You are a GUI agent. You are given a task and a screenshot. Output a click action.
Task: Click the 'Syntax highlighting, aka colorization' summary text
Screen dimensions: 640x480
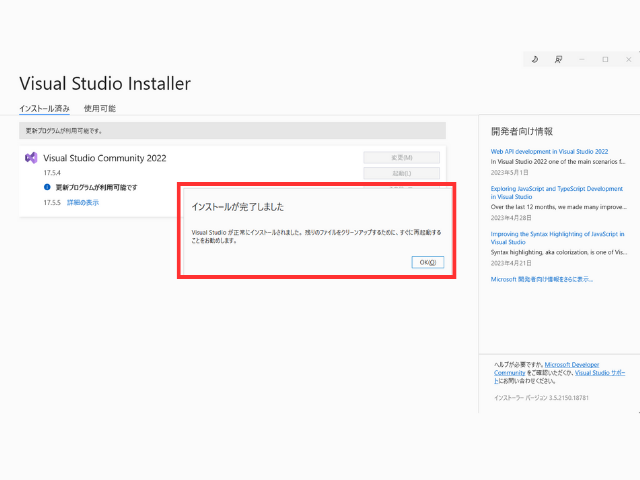click(559, 253)
